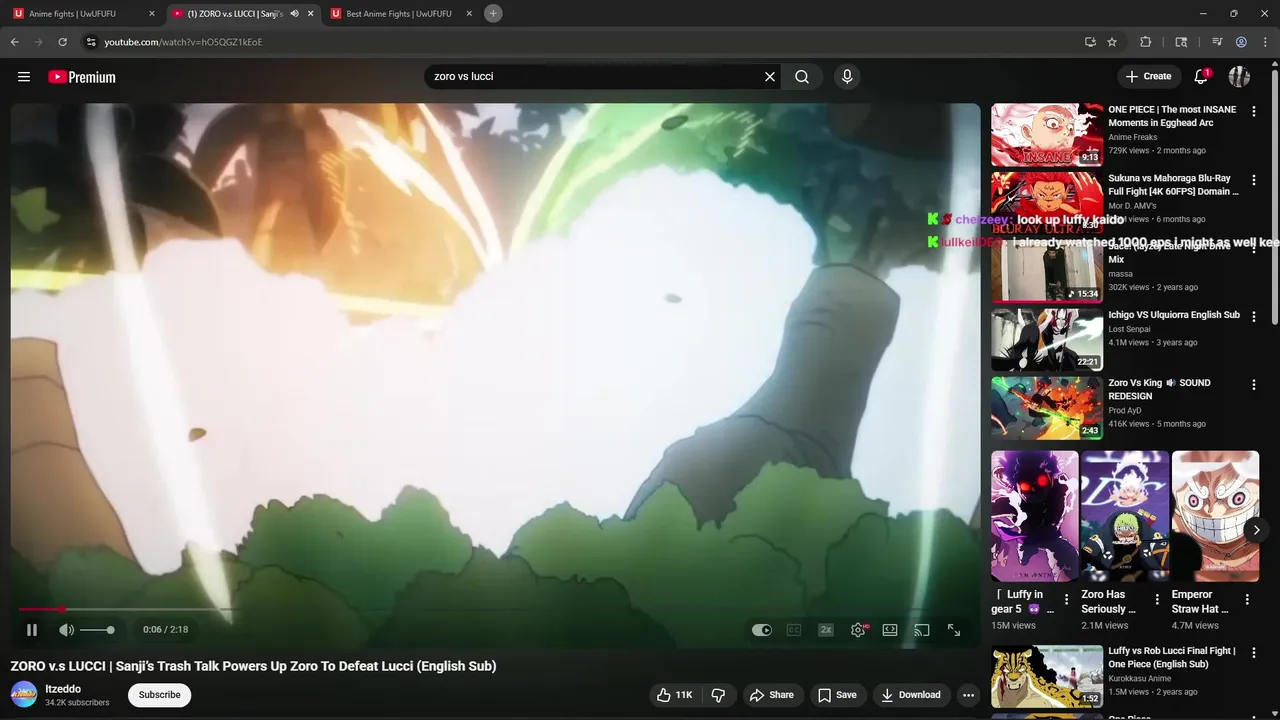
Task: Dislike this video
Action: coord(718,695)
